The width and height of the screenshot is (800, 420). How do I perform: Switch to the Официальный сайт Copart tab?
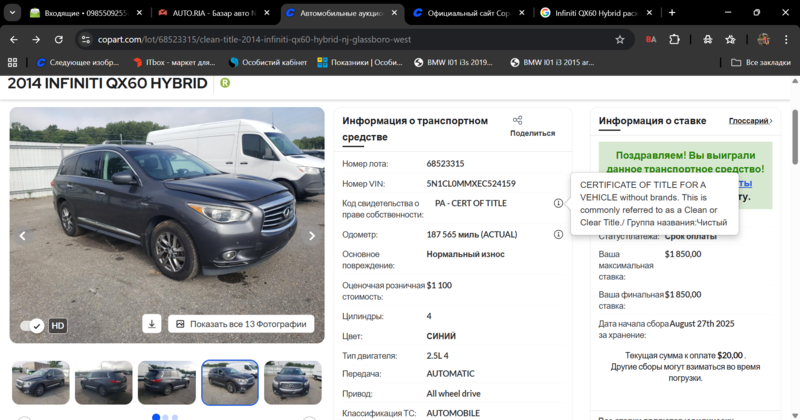point(468,13)
